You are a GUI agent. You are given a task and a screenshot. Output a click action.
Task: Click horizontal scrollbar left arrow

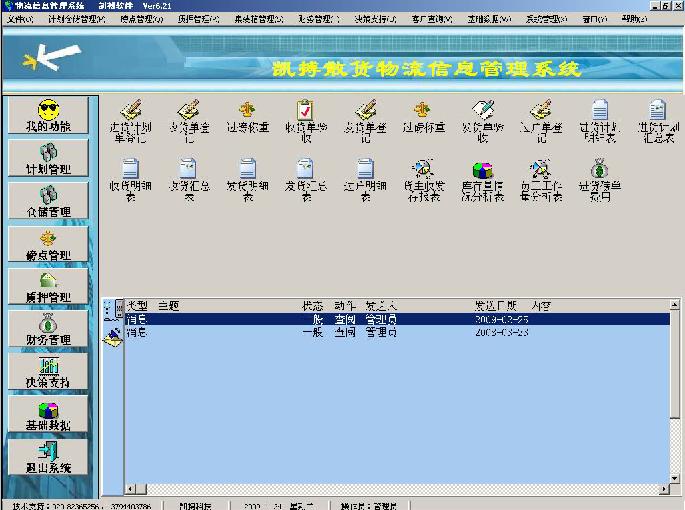[x=130, y=489]
